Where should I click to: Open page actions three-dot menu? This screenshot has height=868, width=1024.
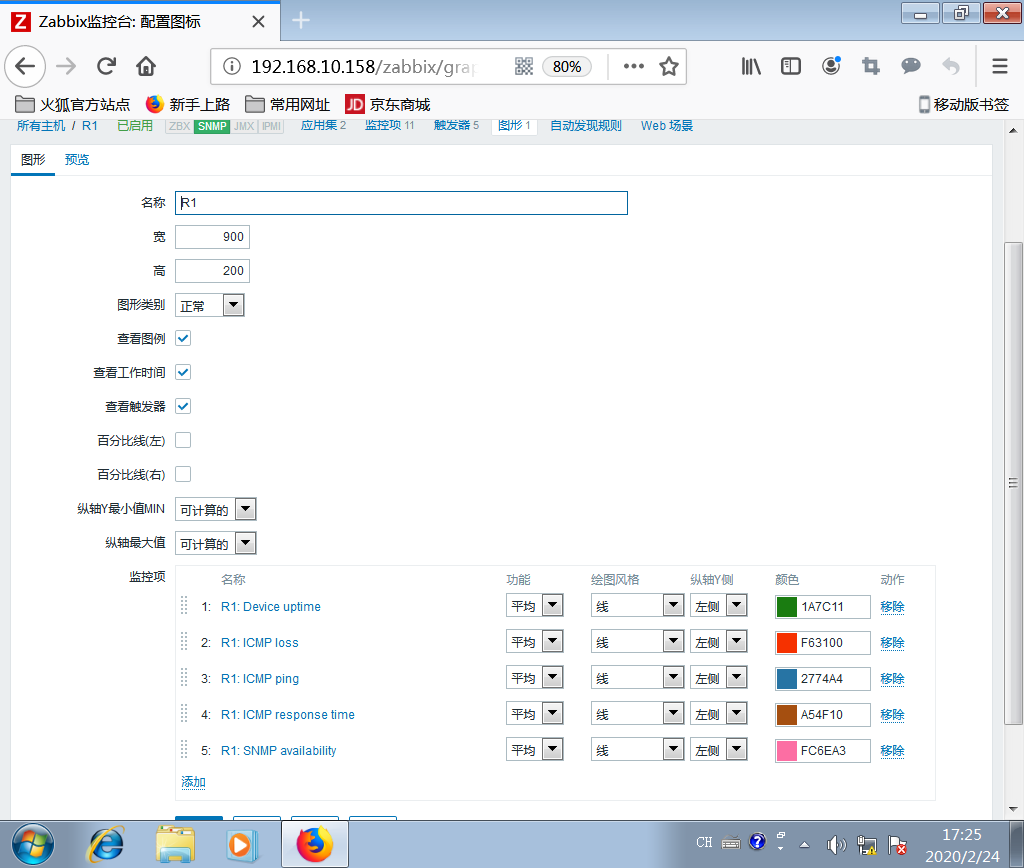point(633,66)
